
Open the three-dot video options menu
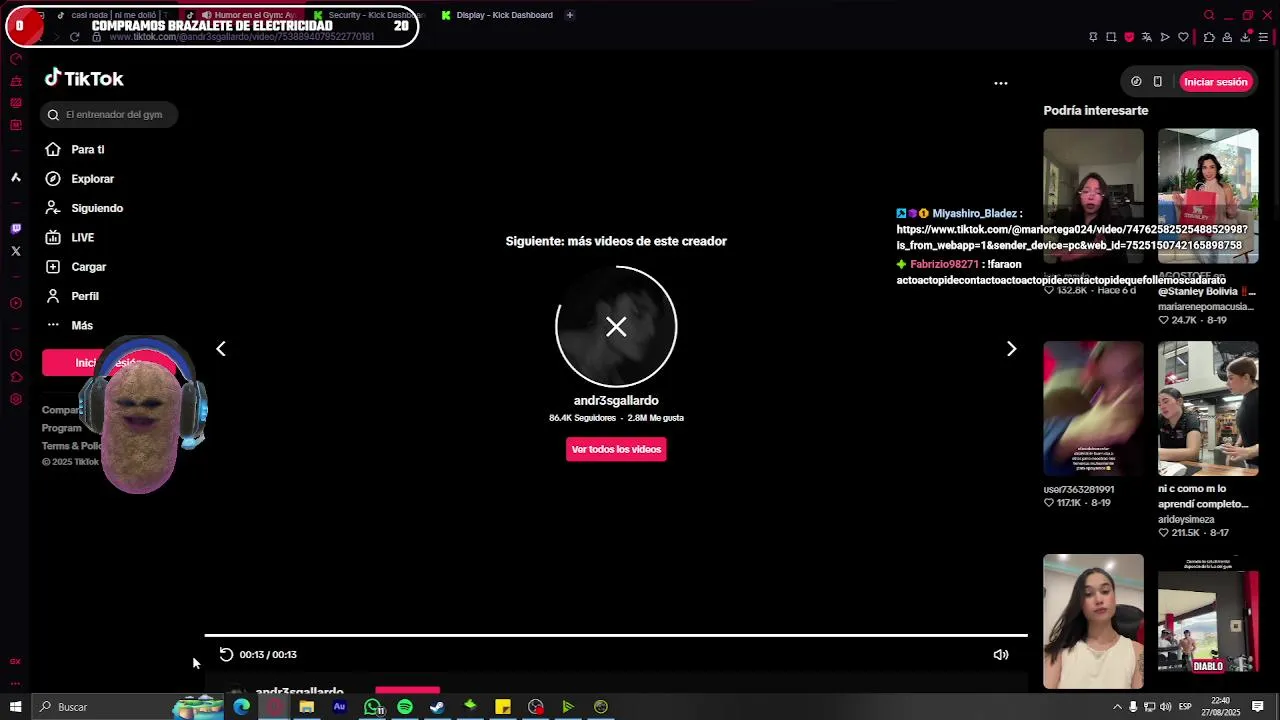coord(1001,84)
